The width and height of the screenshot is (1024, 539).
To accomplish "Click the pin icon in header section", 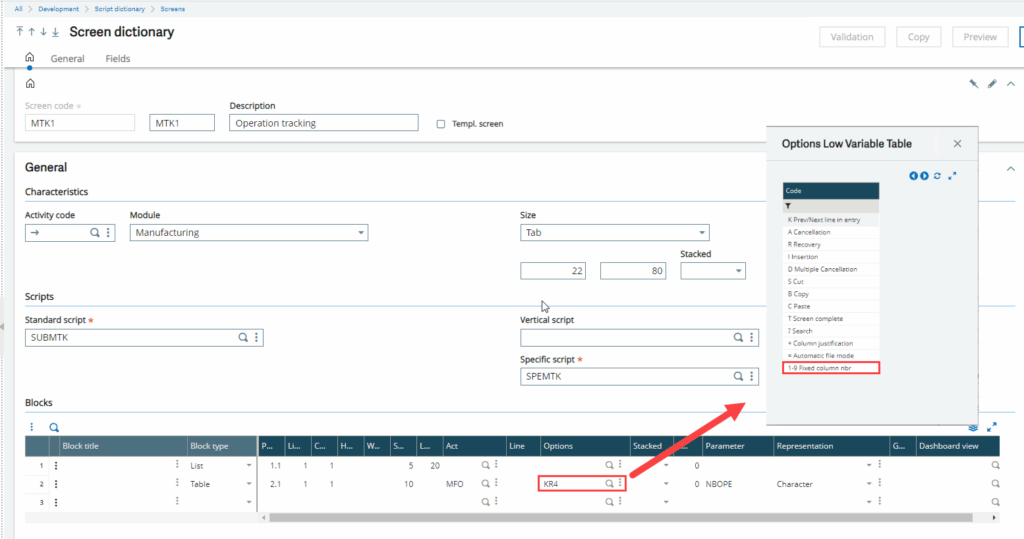I will [973, 84].
